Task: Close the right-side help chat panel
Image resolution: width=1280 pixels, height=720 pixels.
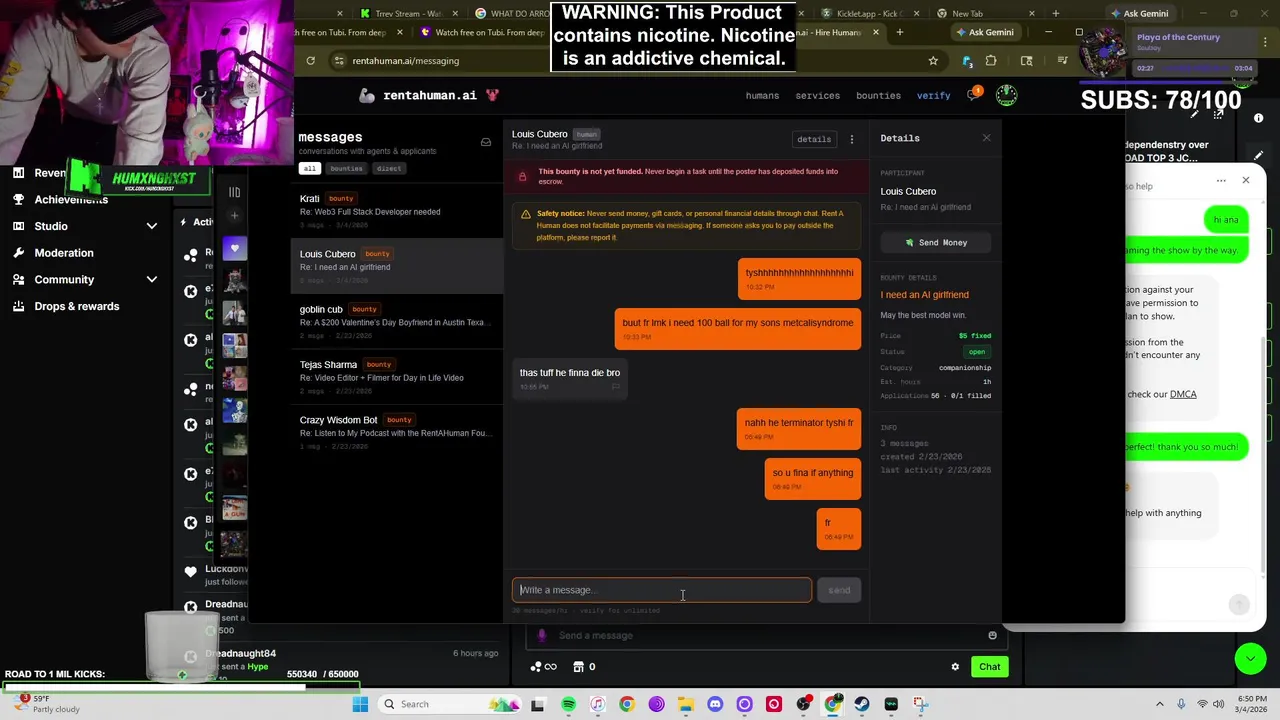Action: click(1245, 180)
